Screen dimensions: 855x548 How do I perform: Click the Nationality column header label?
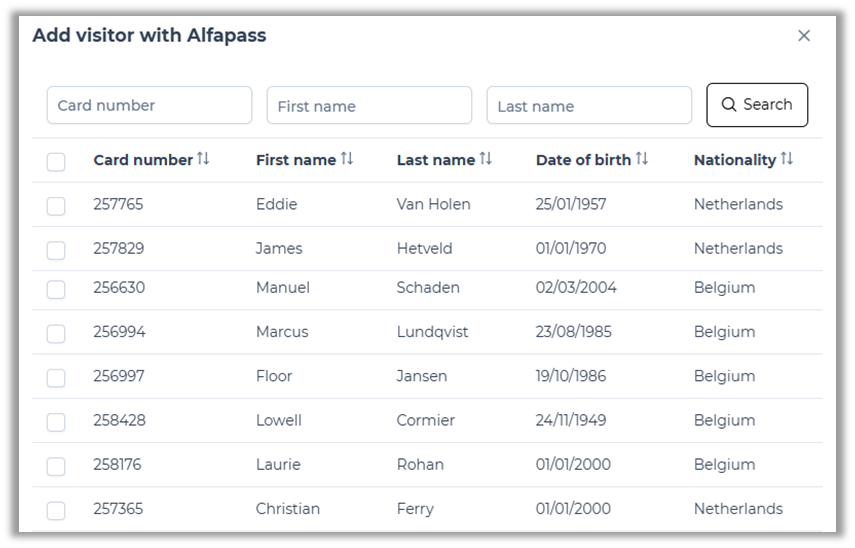[734, 160]
